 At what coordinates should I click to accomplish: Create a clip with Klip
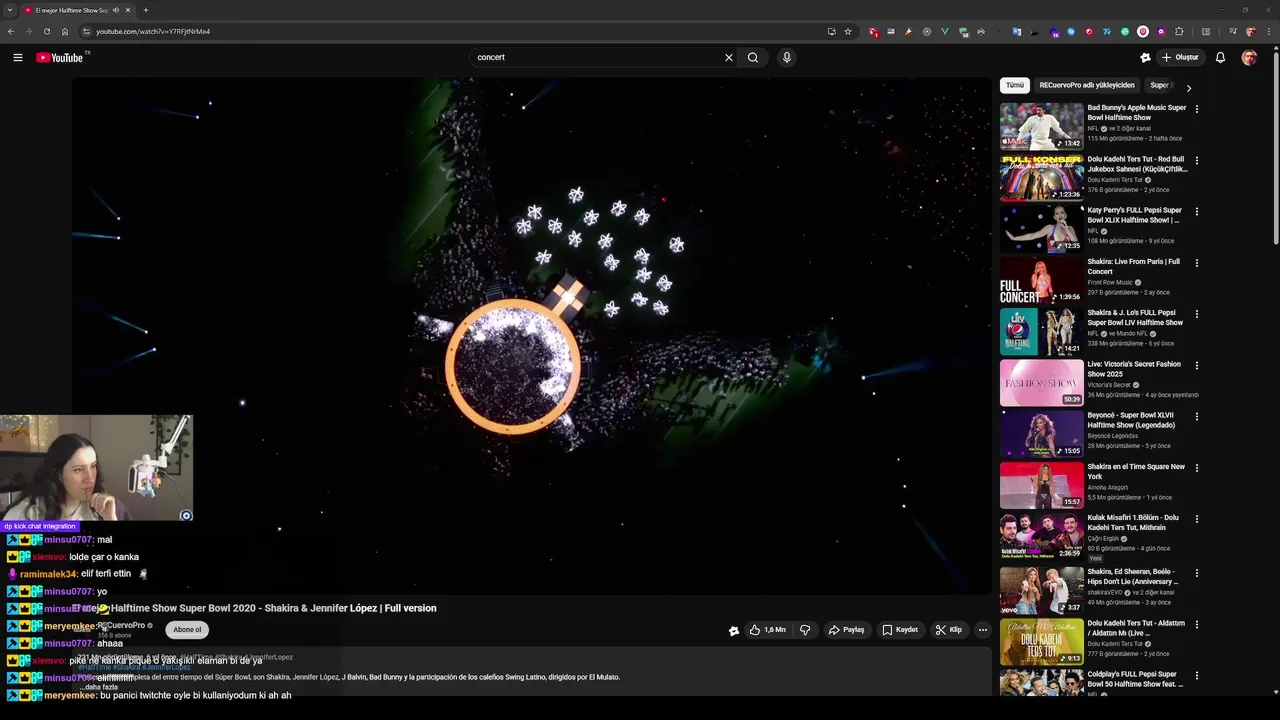click(x=948, y=630)
